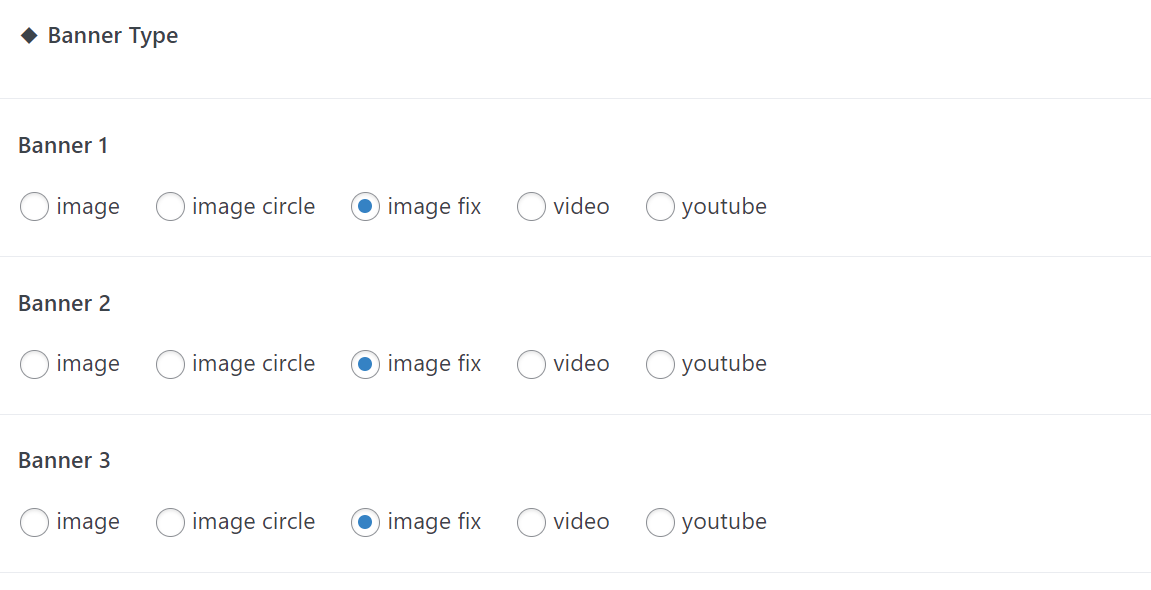Click the Banner 2 label
The image size is (1151, 590).
pyautogui.click(x=65, y=303)
